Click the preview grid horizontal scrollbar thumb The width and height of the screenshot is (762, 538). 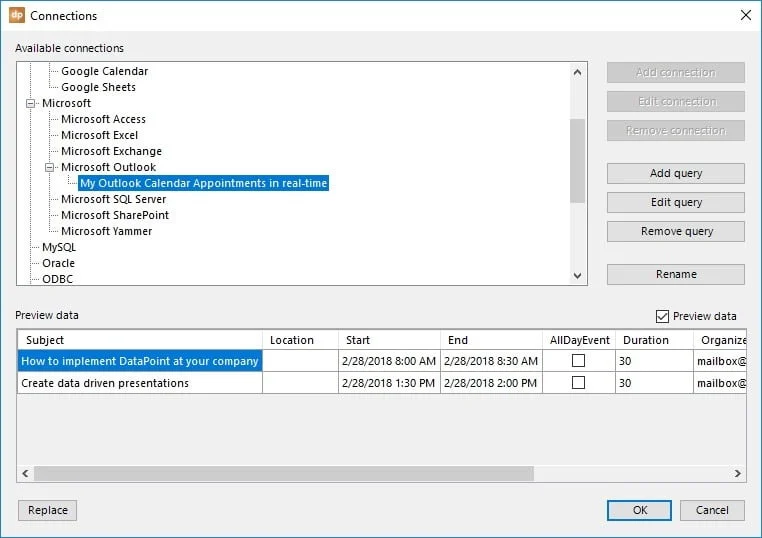pos(284,473)
